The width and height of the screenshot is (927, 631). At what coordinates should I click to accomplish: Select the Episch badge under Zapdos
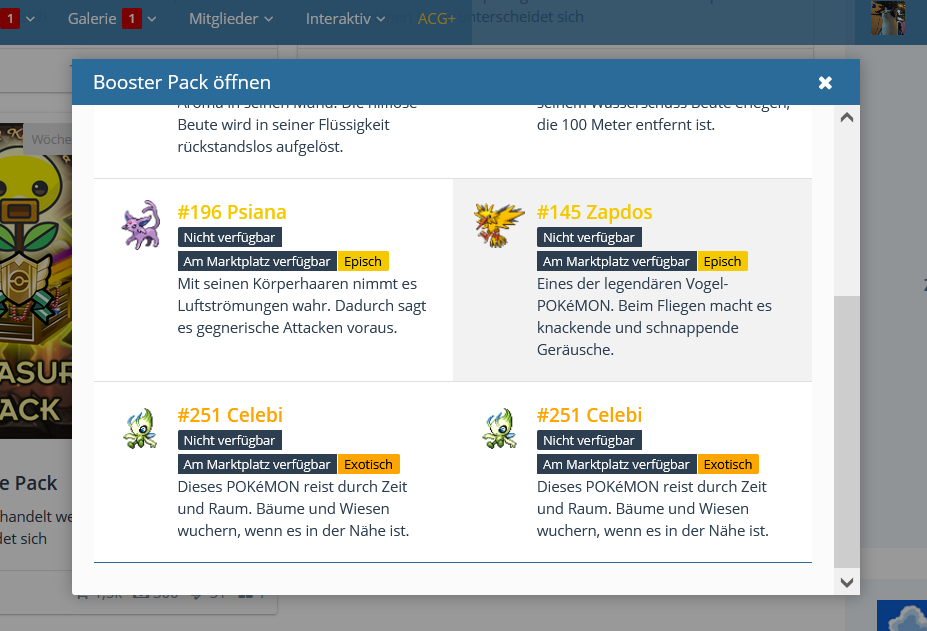(x=722, y=261)
